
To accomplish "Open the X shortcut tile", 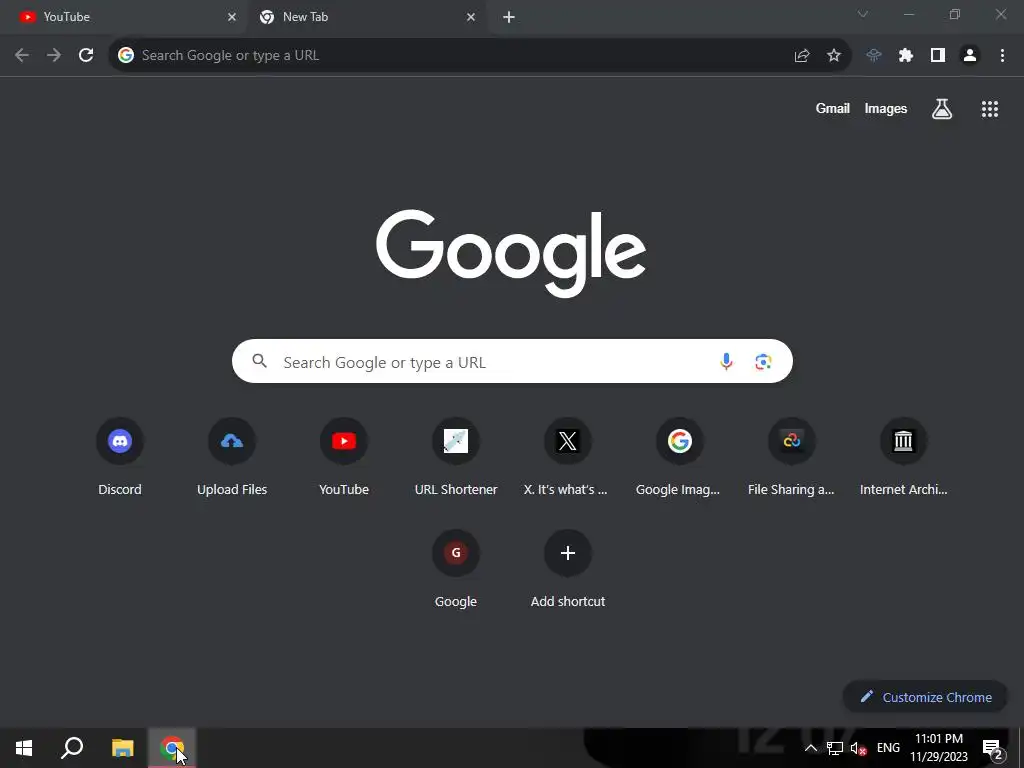I will pyautogui.click(x=568, y=458).
